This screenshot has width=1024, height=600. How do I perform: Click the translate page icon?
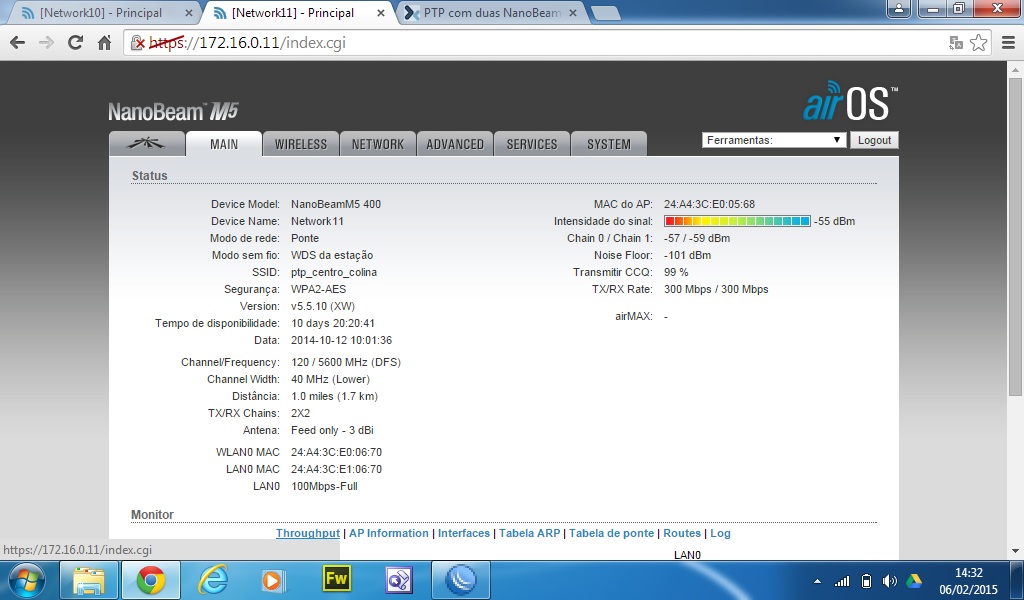pos(956,43)
